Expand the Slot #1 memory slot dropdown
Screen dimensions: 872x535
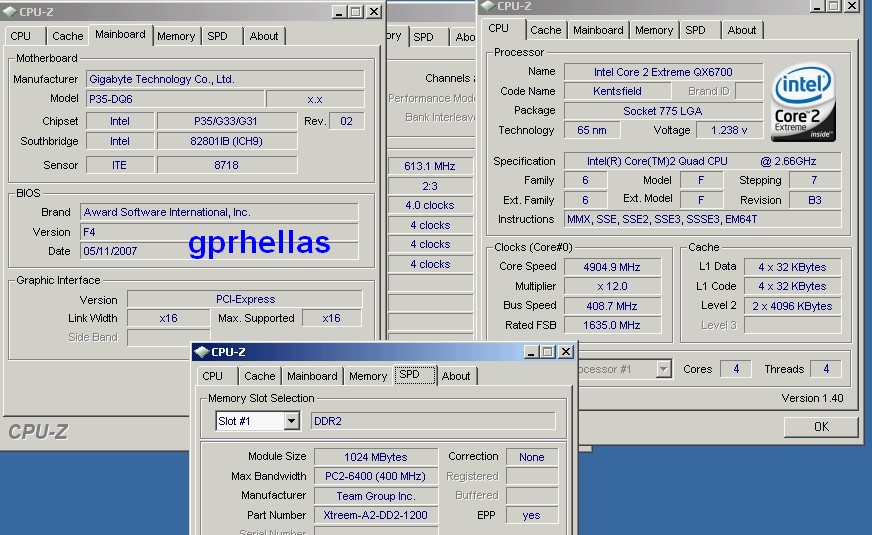point(291,421)
